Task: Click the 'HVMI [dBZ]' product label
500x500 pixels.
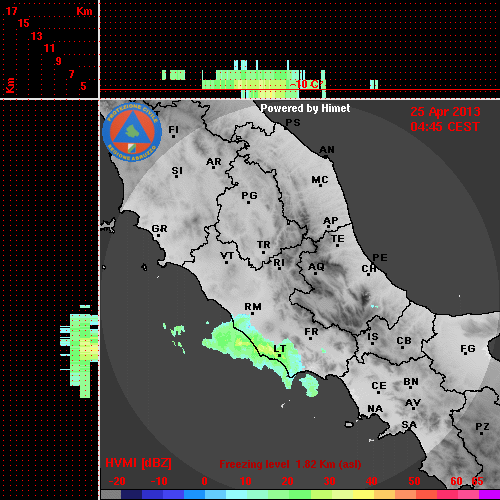Action: tap(138, 463)
